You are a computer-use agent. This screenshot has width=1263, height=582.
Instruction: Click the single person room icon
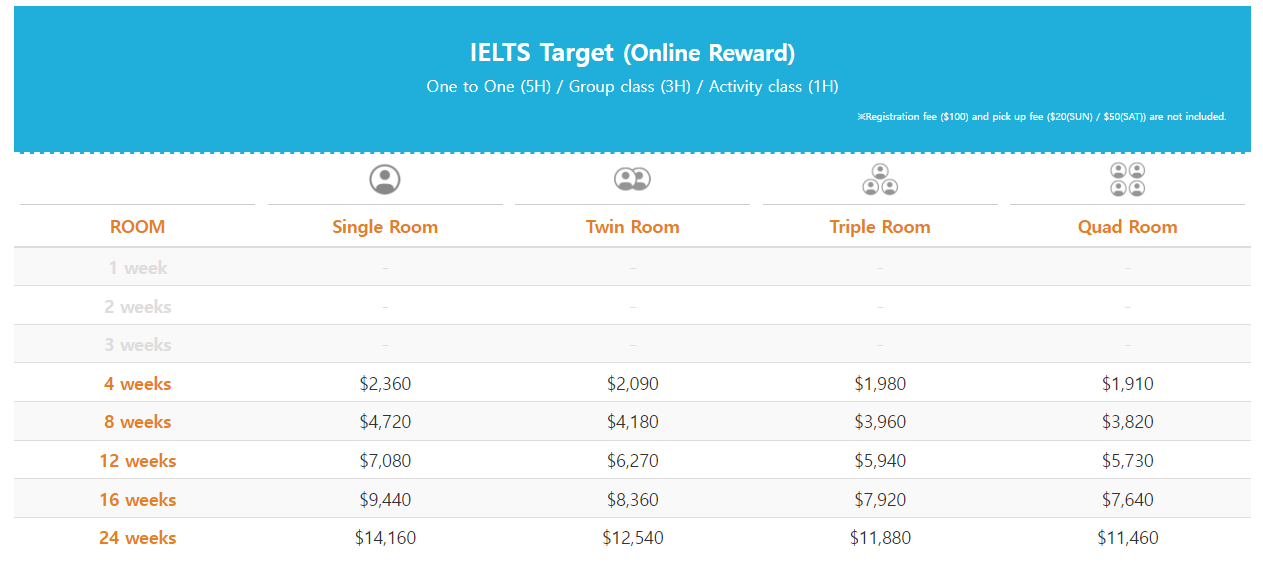(385, 180)
